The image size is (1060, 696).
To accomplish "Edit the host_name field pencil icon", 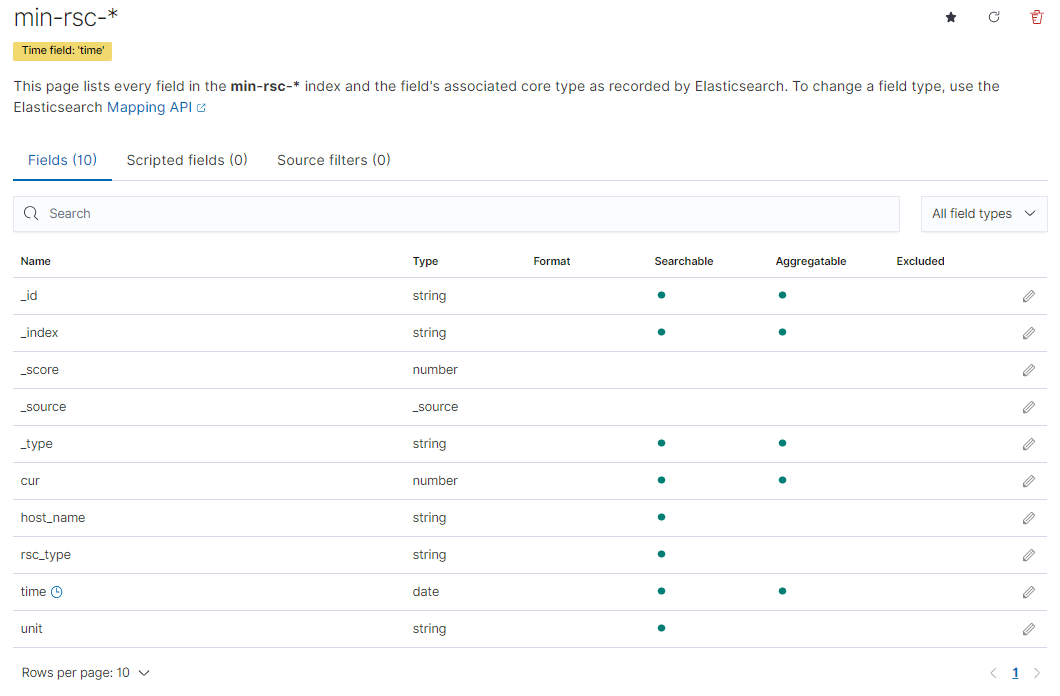I will pos(1028,518).
